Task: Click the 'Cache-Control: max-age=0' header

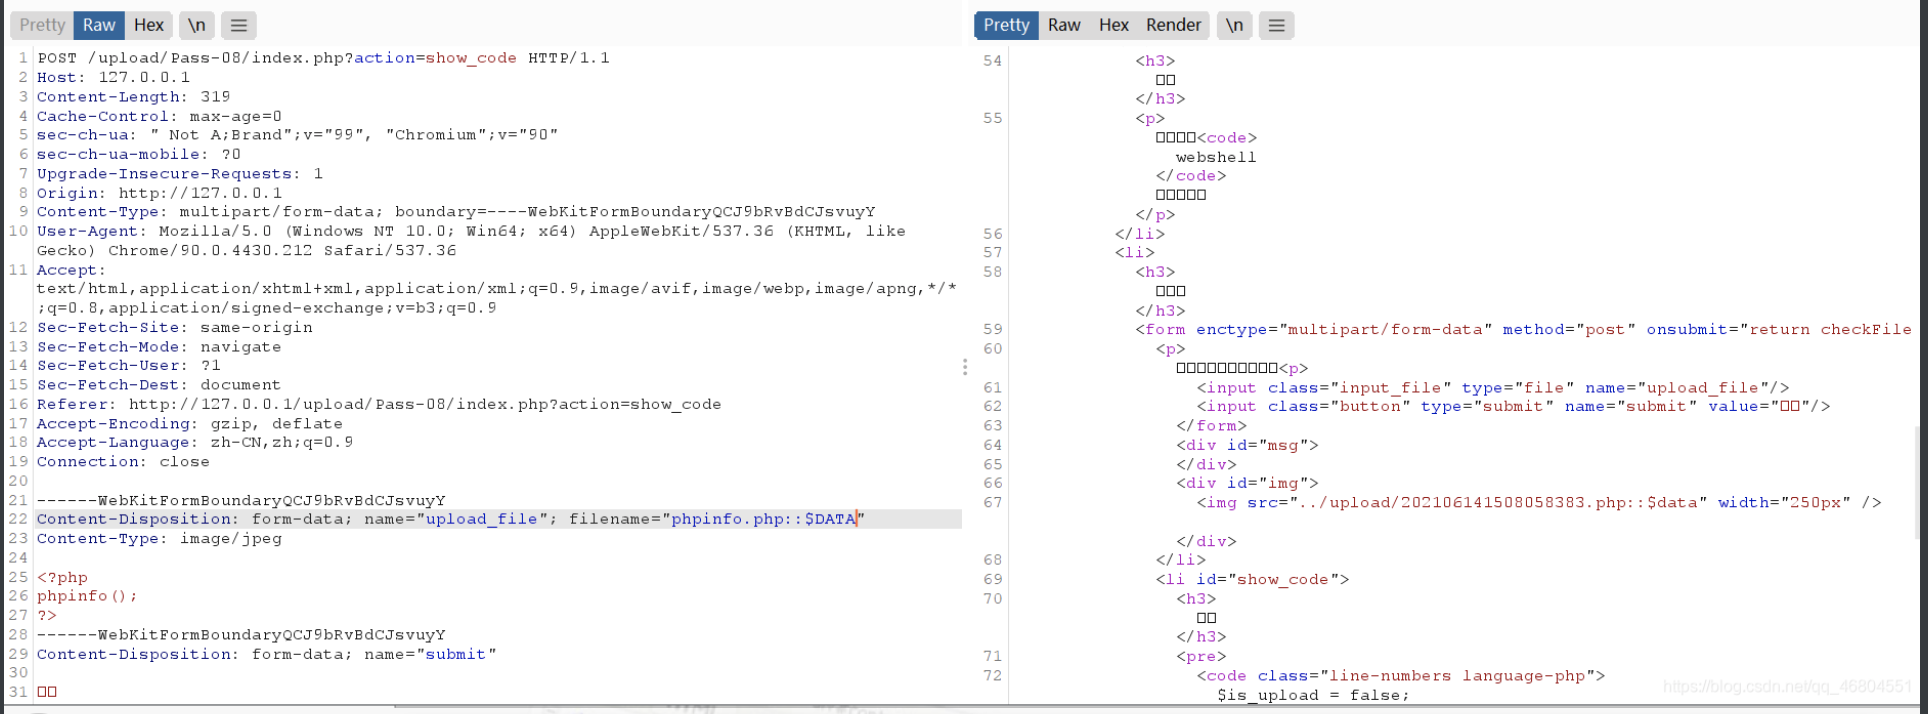Action: point(159,116)
